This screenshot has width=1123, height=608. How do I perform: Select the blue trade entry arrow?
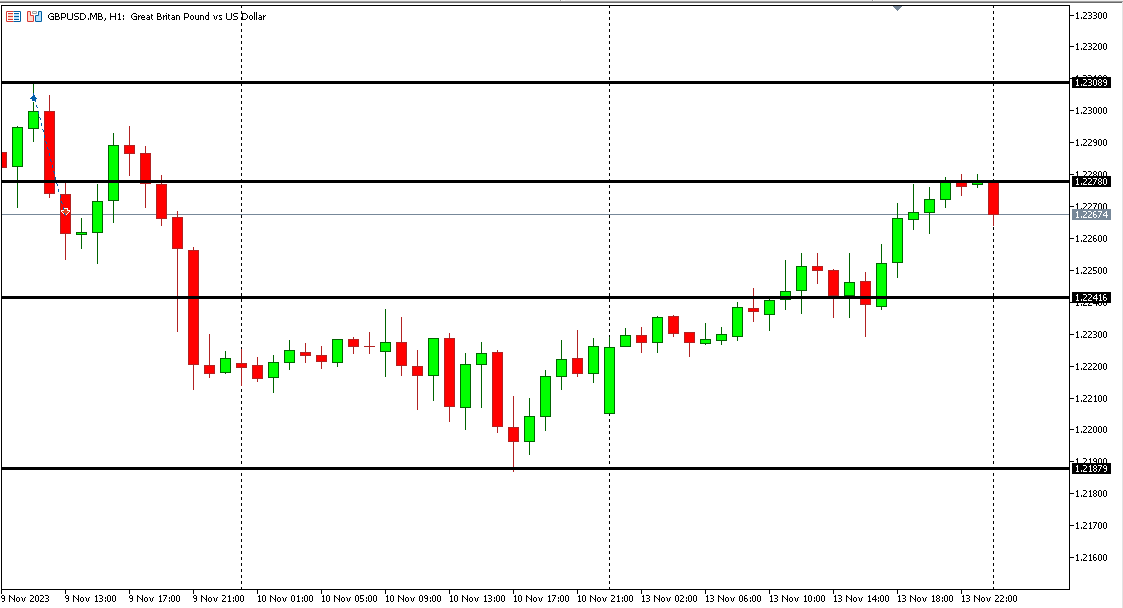pos(34,98)
